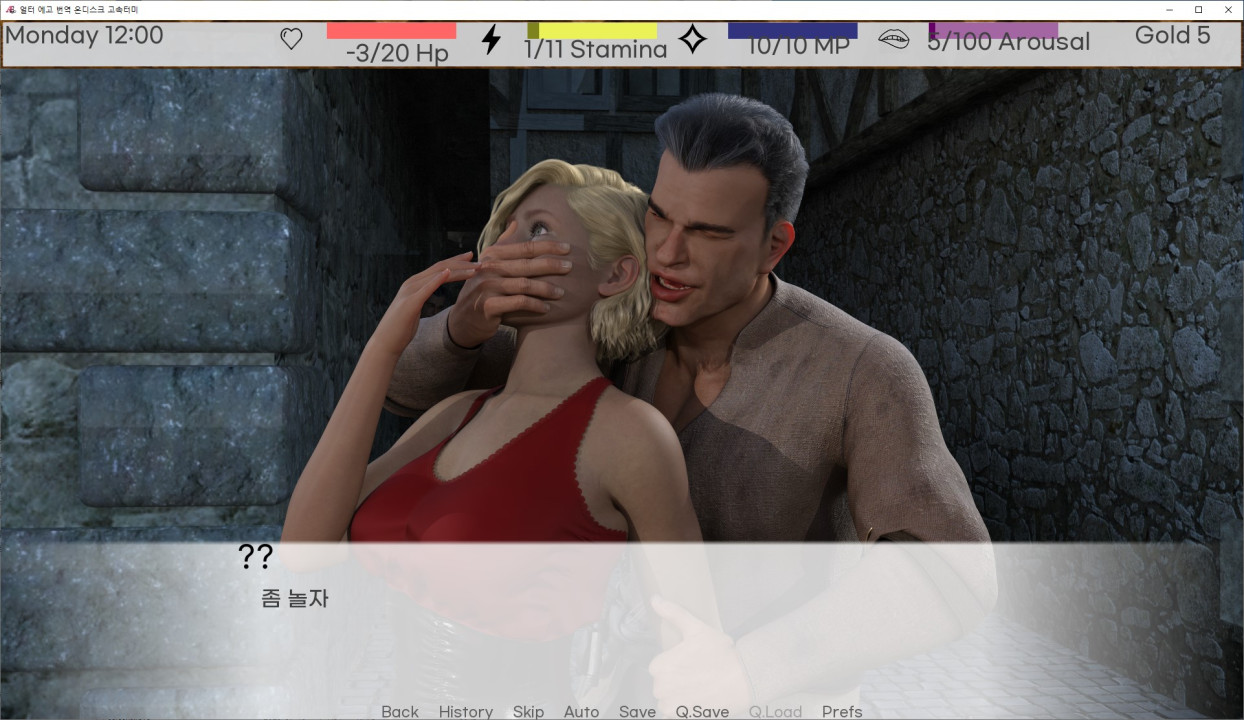Click the four-point star MP icon
The image size is (1244, 720).
pyautogui.click(x=692, y=39)
